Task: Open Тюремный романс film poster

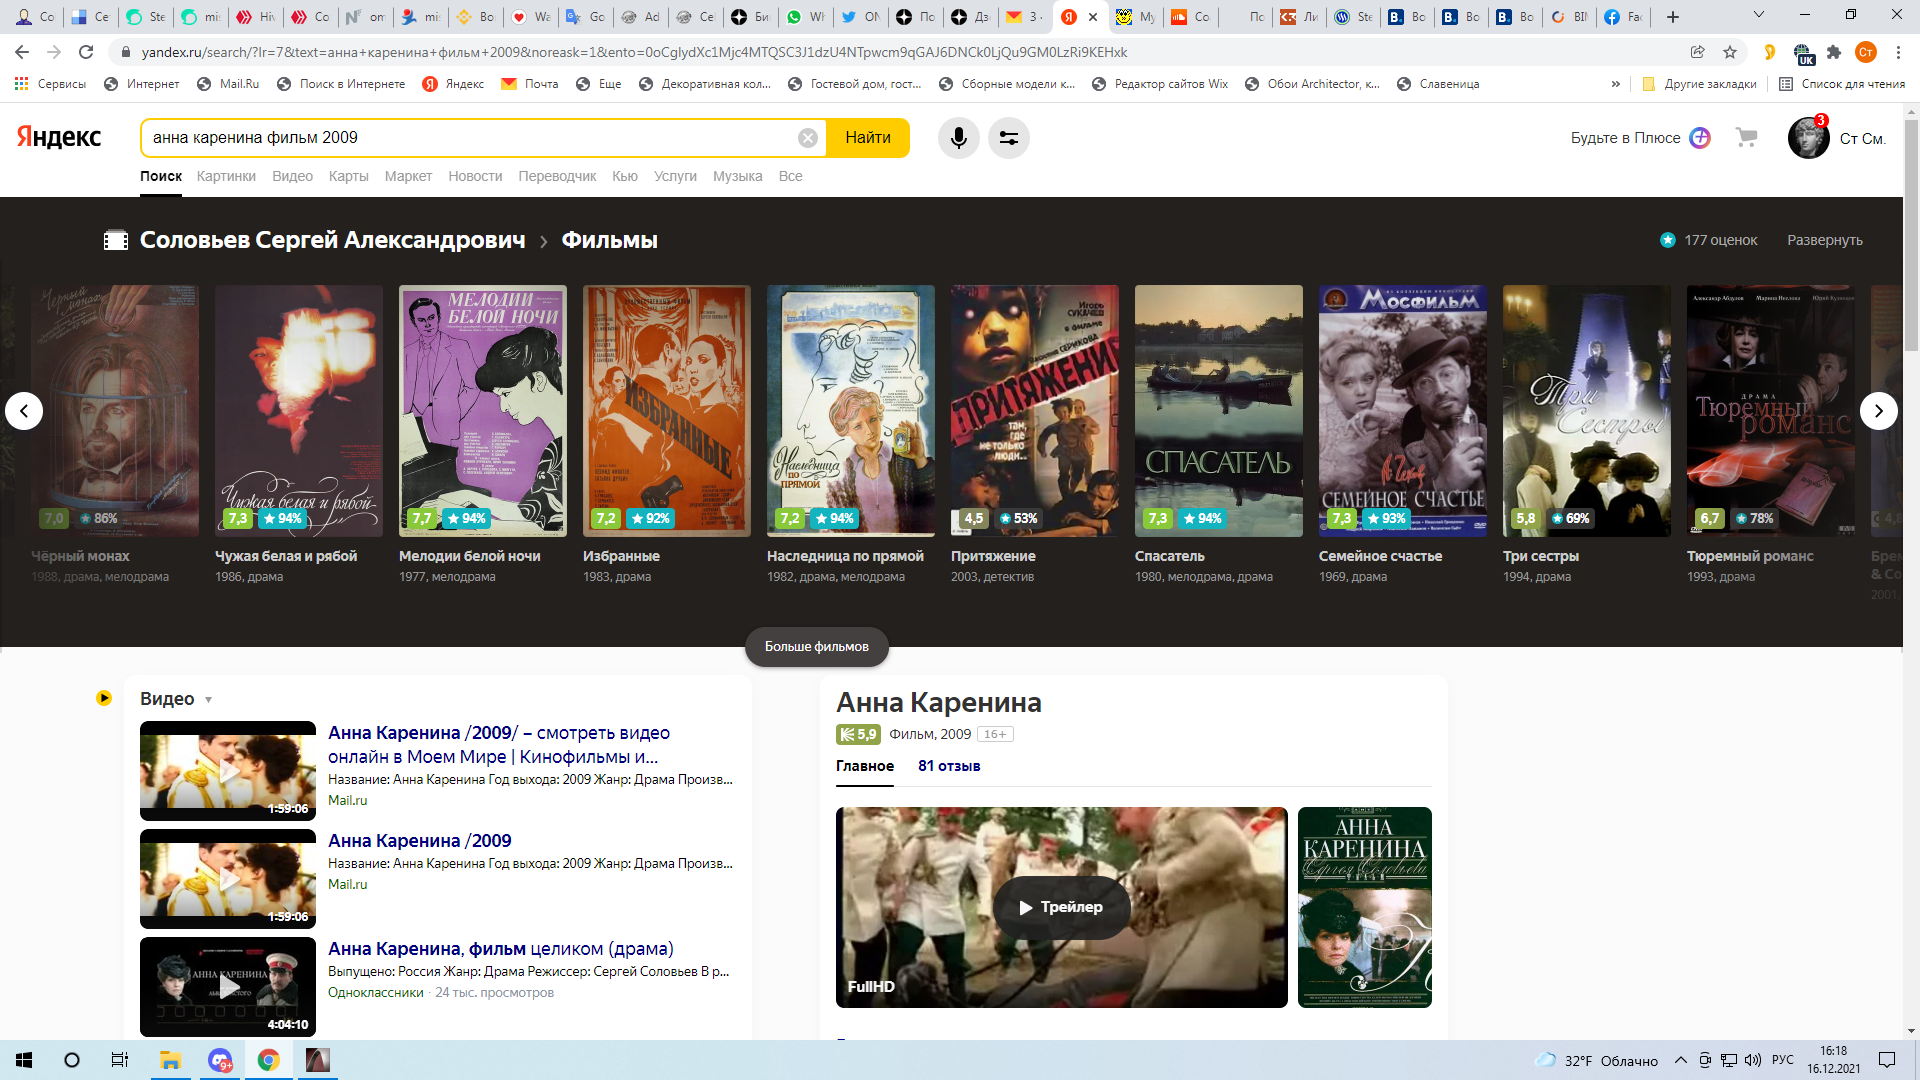Action: [x=1771, y=411]
